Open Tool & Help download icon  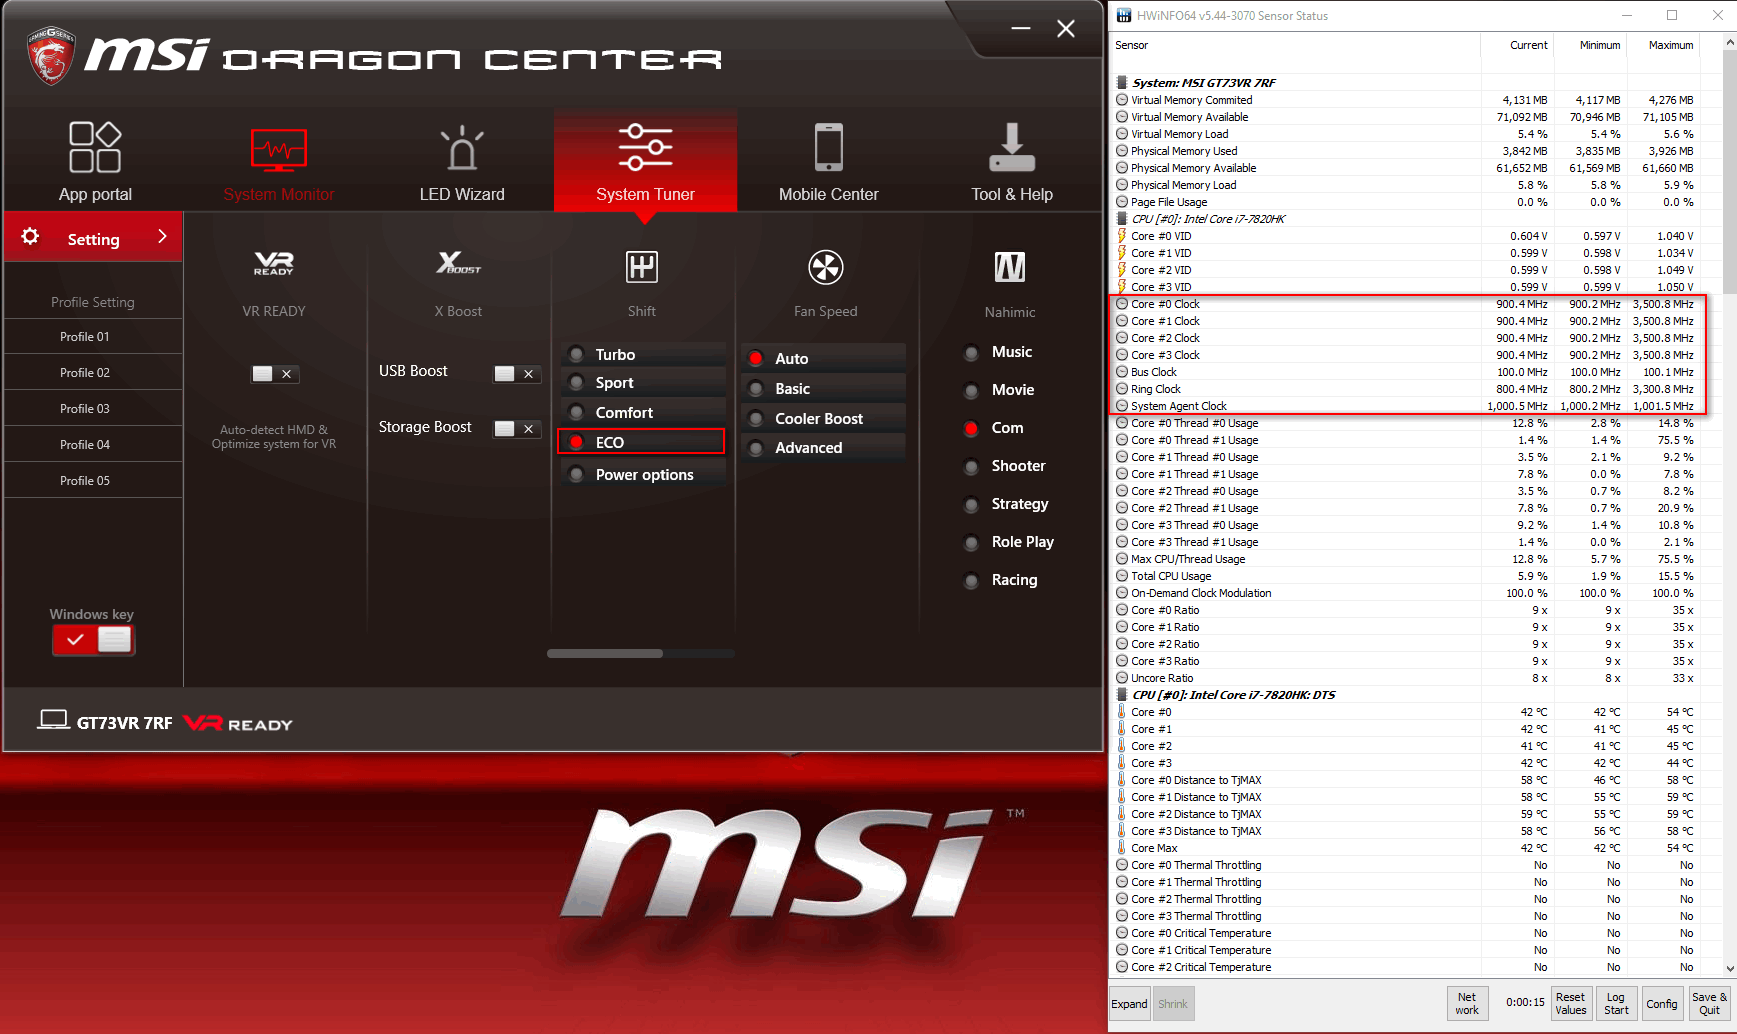pos(1011,148)
